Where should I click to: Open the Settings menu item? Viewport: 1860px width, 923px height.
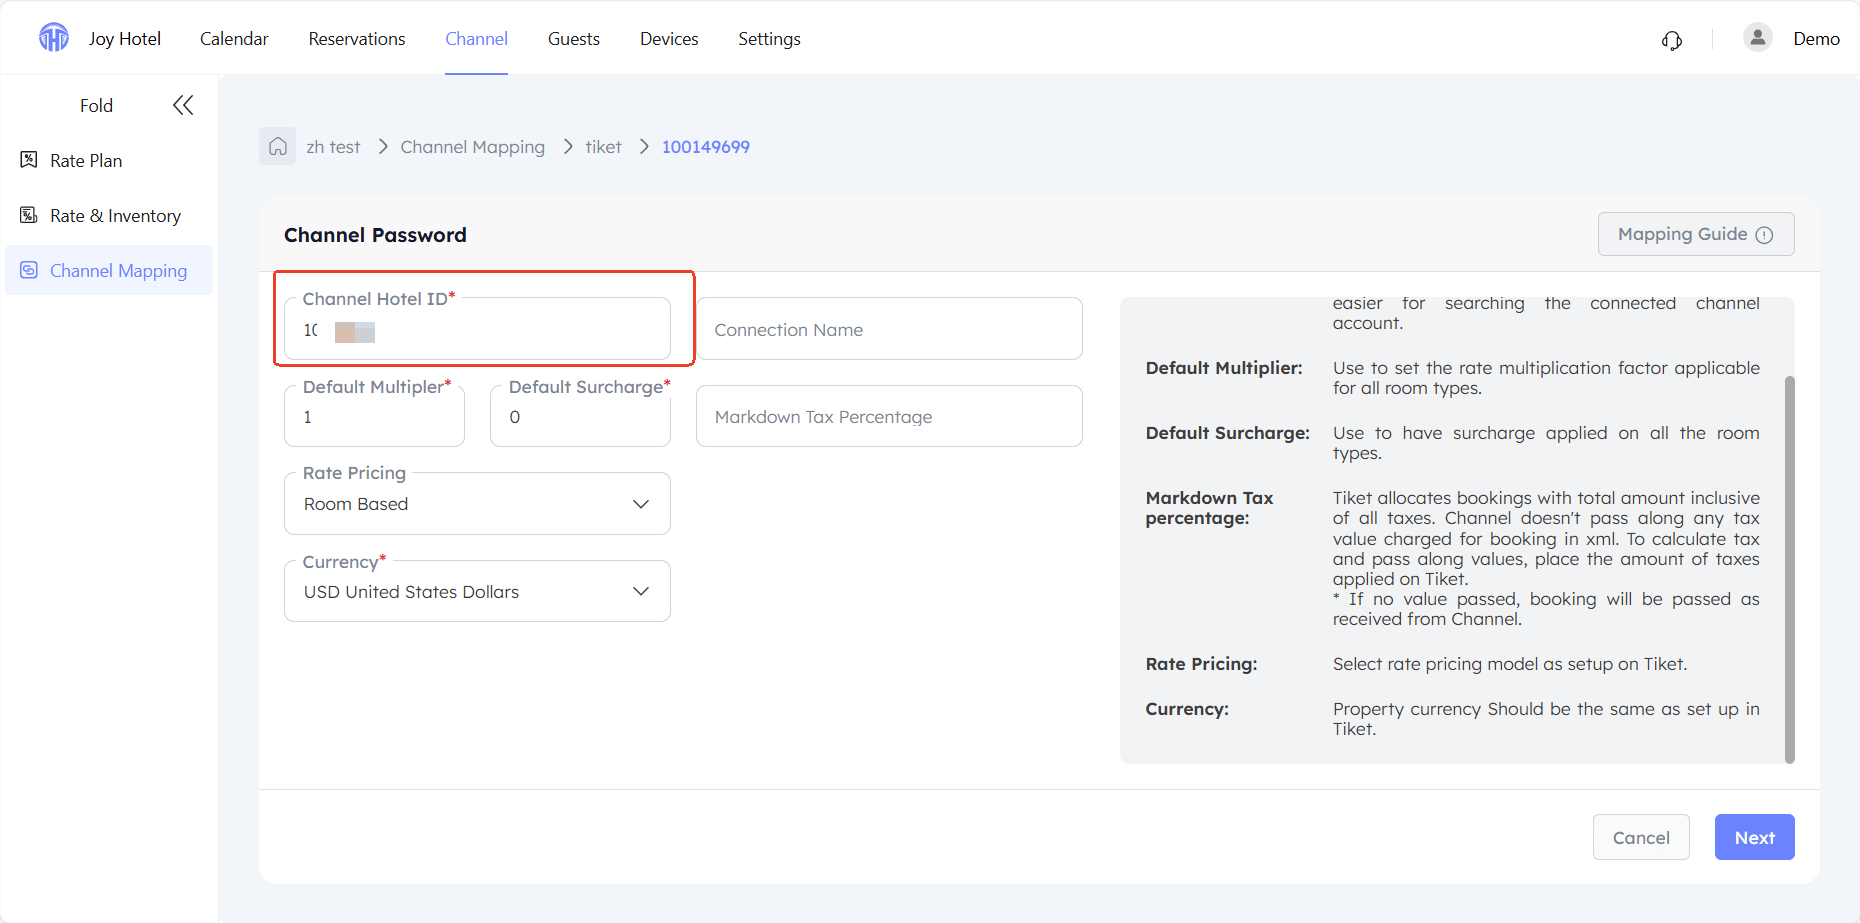(769, 39)
